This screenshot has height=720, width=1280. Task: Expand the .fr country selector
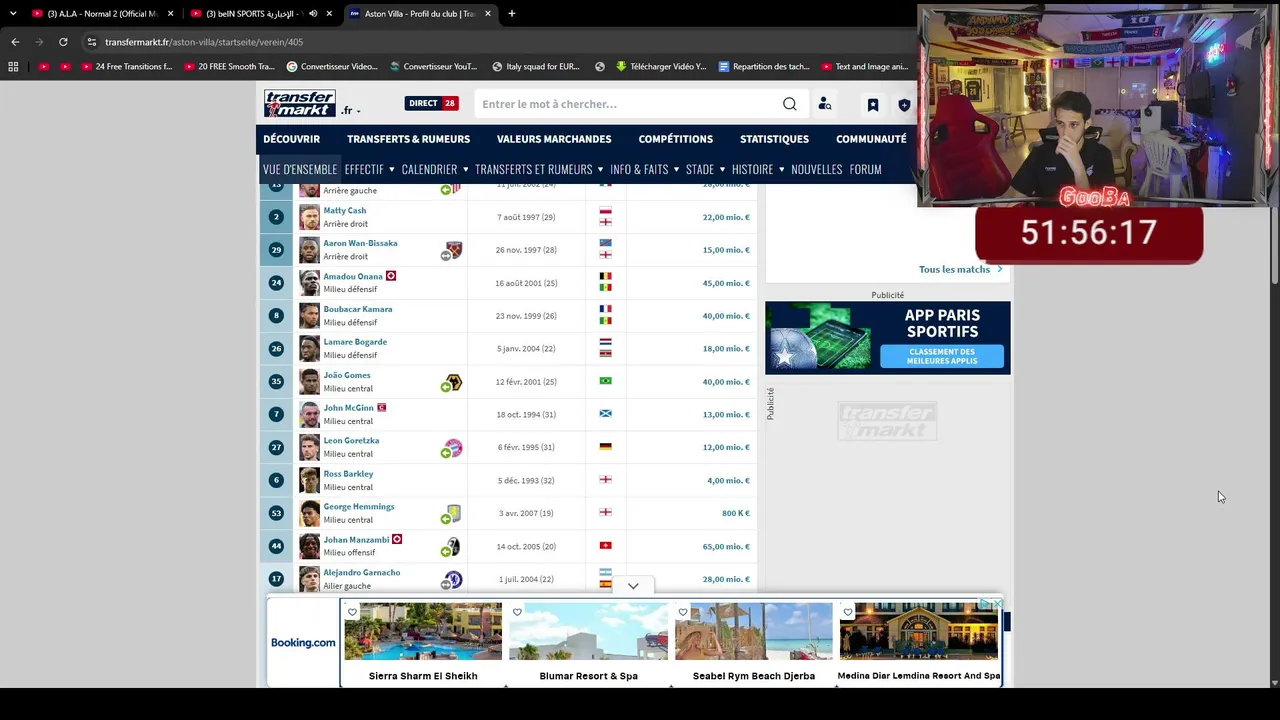tap(351, 110)
